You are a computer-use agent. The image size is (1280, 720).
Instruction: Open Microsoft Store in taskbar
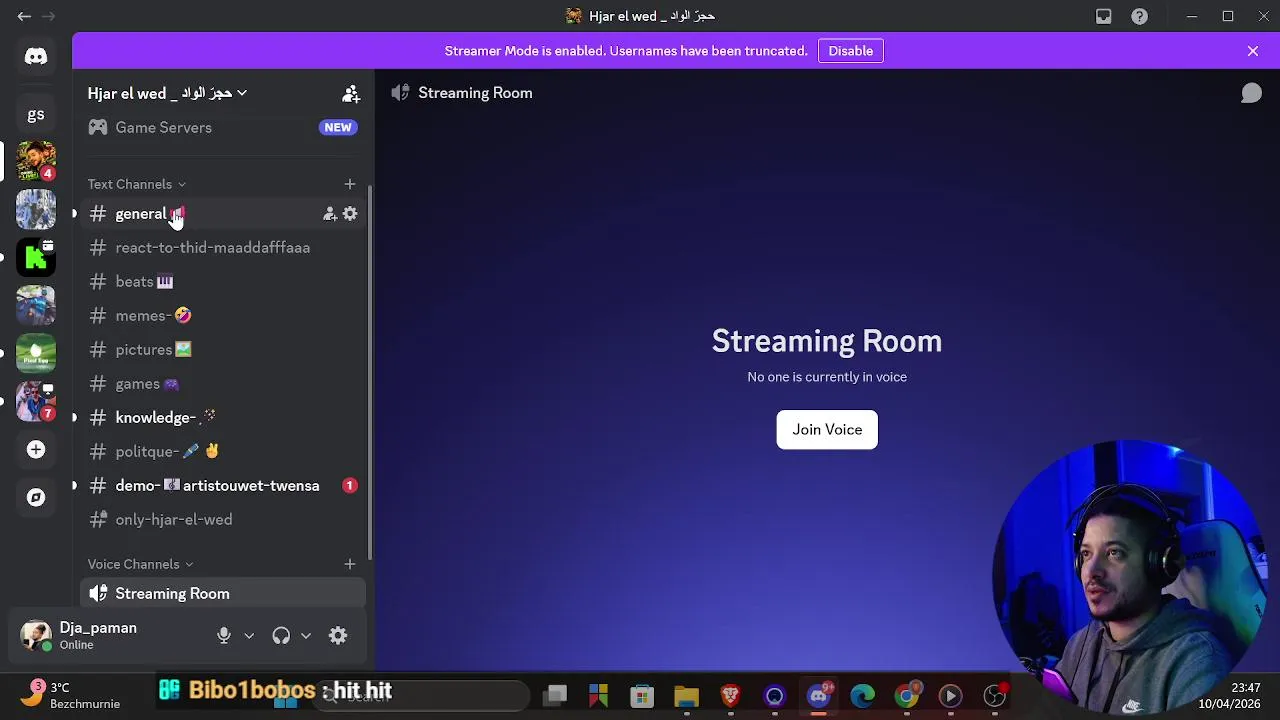coord(642,696)
